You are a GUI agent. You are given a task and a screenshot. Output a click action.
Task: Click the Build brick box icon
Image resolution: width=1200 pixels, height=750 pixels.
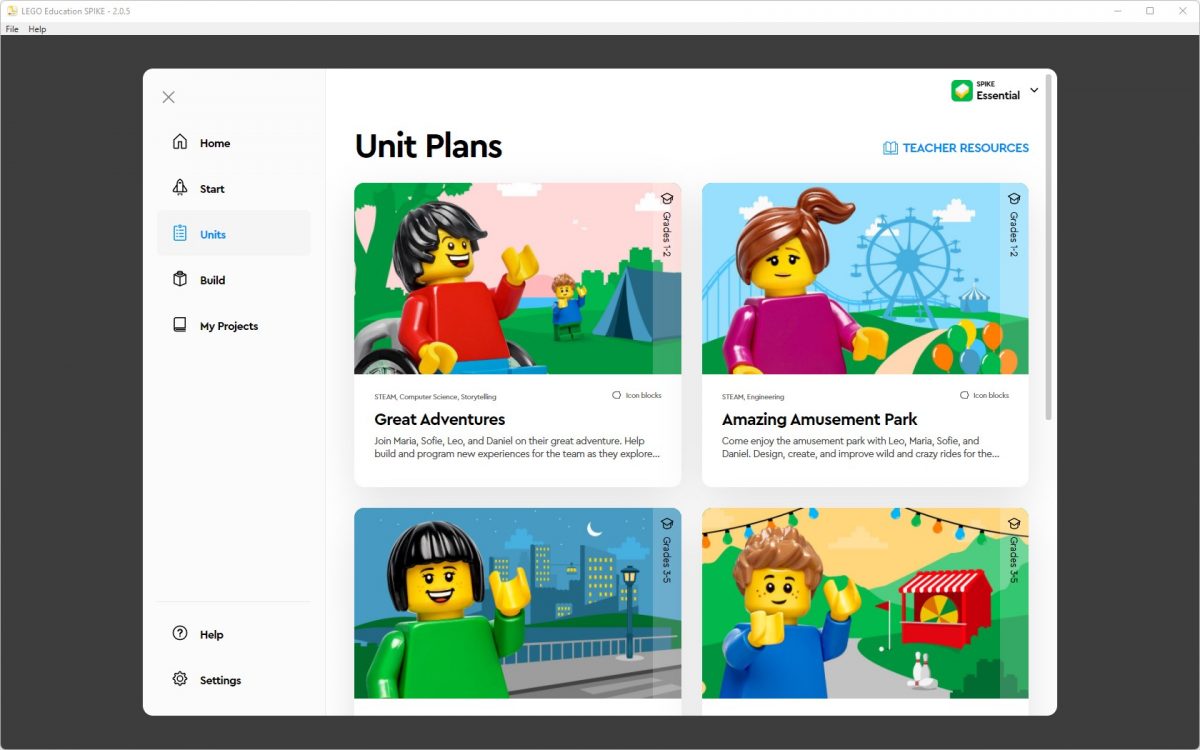pyautogui.click(x=180, y=280)
